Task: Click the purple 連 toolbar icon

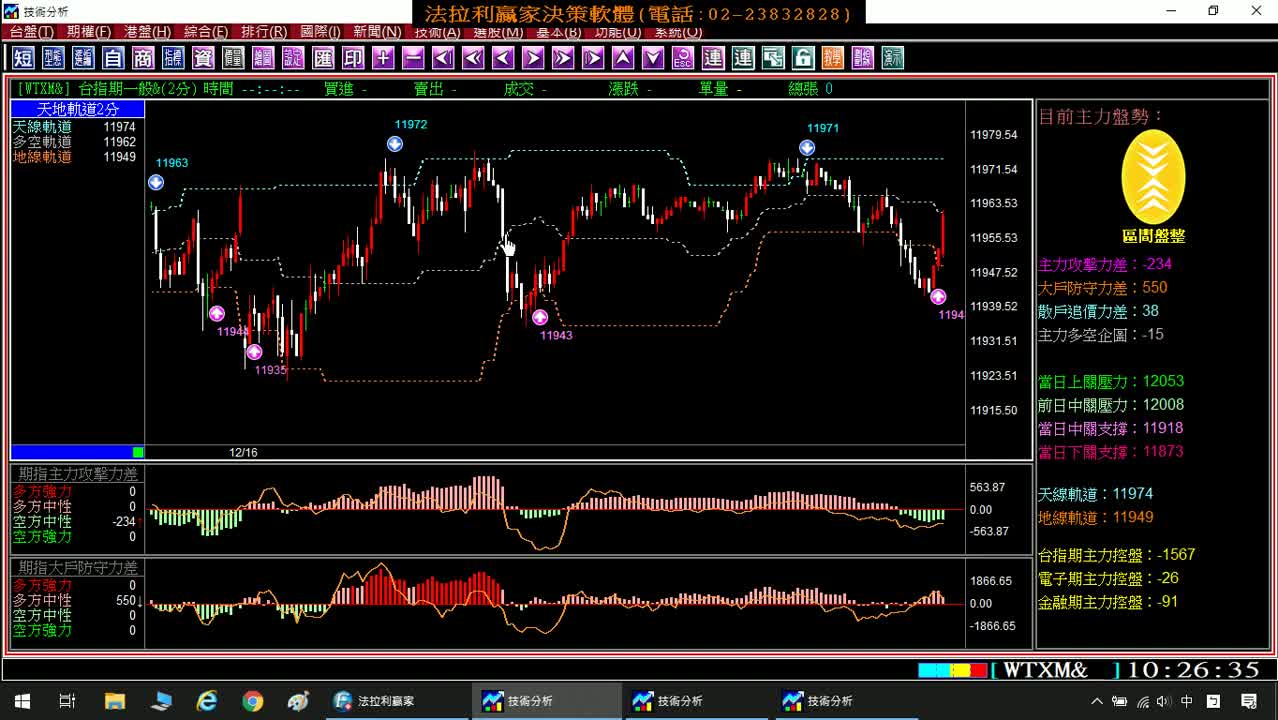Action: click(x=713, y=57)
